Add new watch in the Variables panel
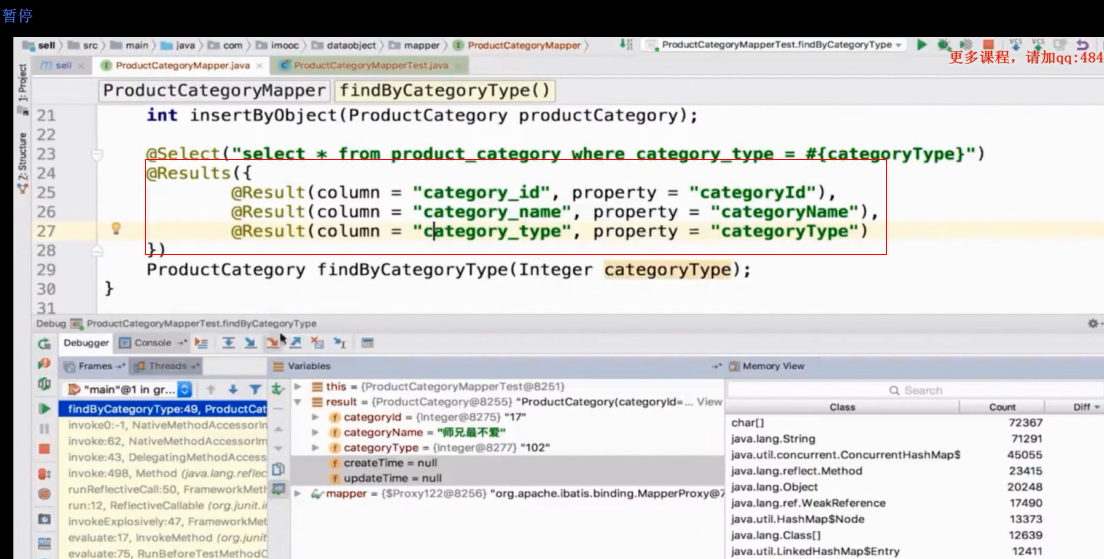 pos(278,389)
